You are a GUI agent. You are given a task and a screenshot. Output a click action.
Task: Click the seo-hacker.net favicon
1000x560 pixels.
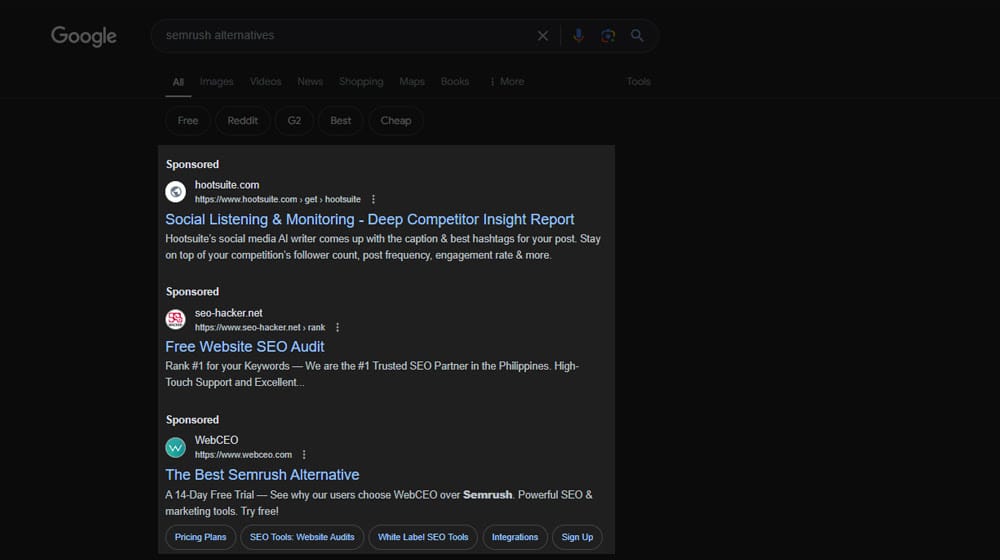coord(175,319)
